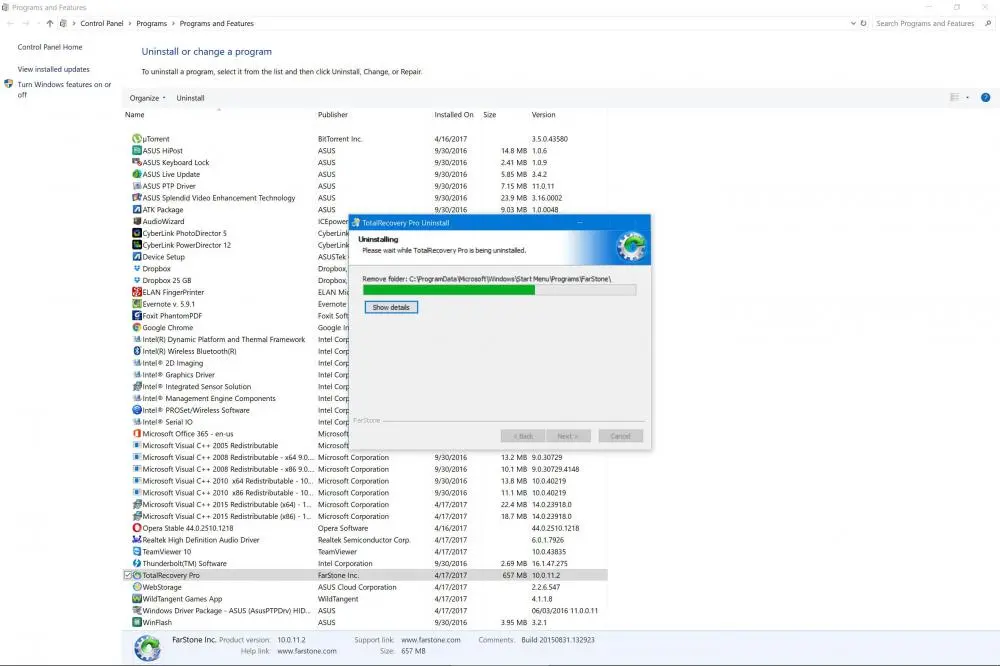Click the Next button in uninstaller
Image resolution: width=1000 pixels, height=666 pixels.
(x=567, y=436)
